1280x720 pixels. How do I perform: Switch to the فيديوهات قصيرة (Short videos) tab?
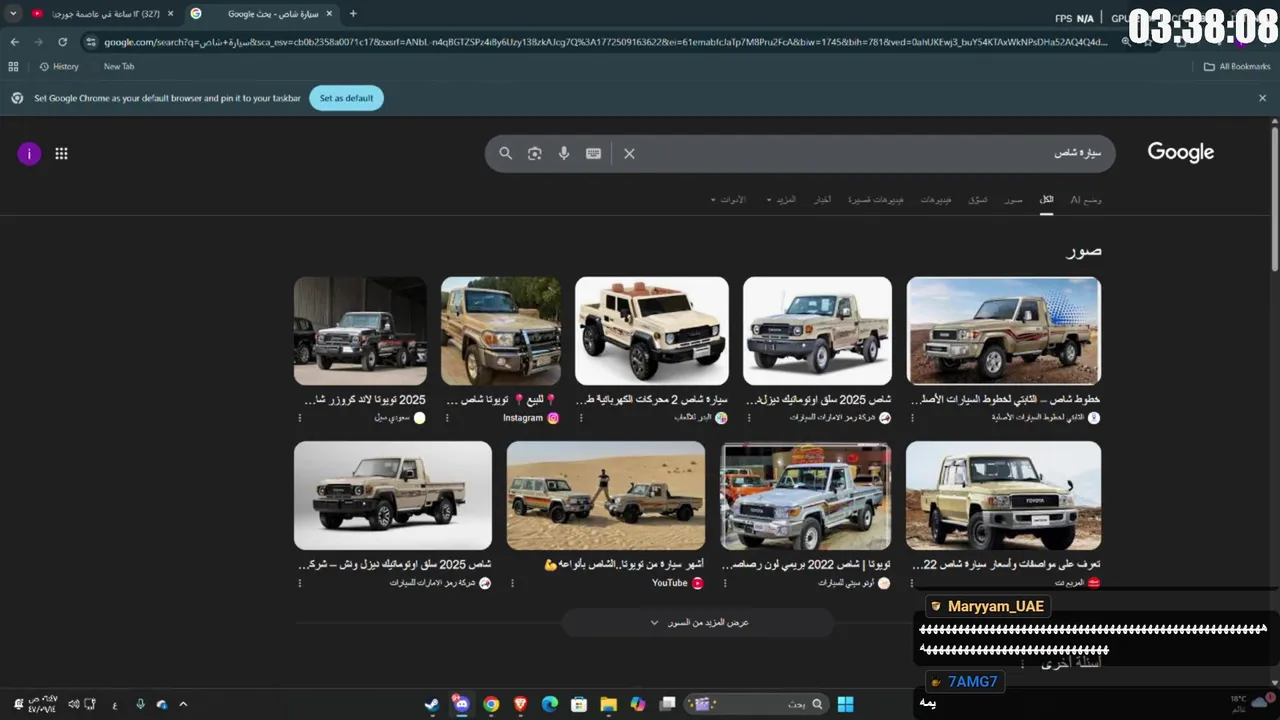(x=876, y=200)
